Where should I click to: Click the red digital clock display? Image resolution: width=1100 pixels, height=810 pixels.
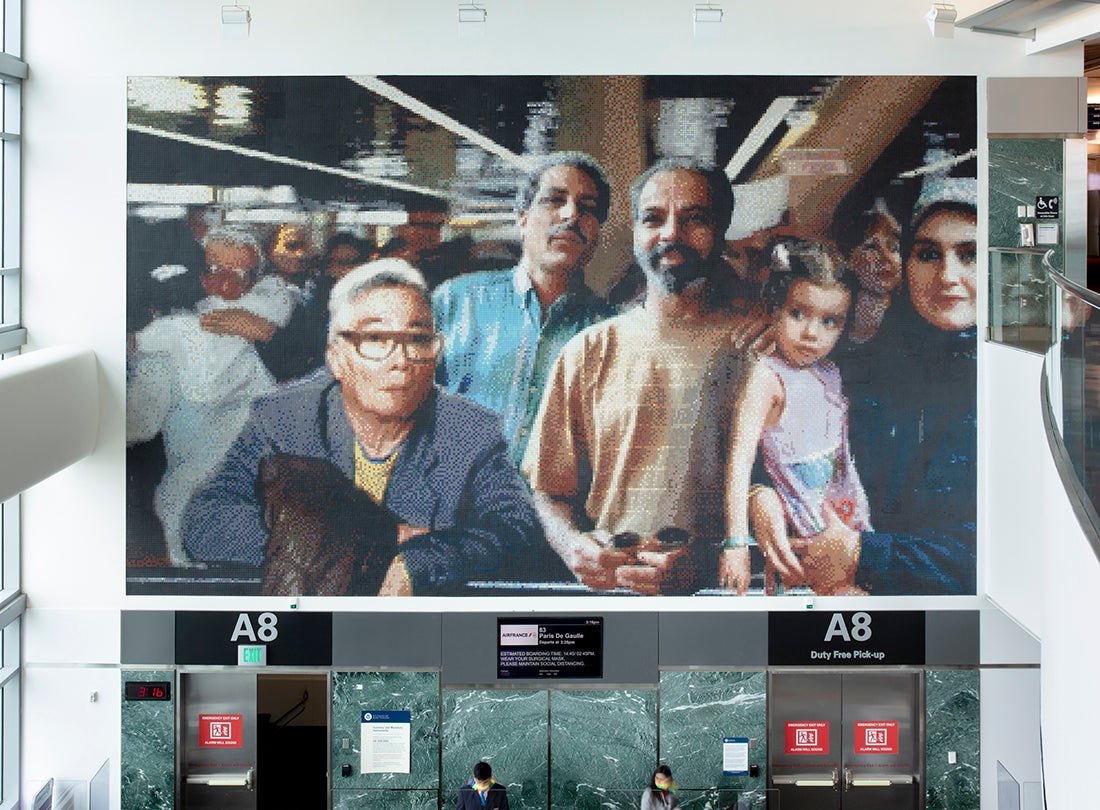147,691
